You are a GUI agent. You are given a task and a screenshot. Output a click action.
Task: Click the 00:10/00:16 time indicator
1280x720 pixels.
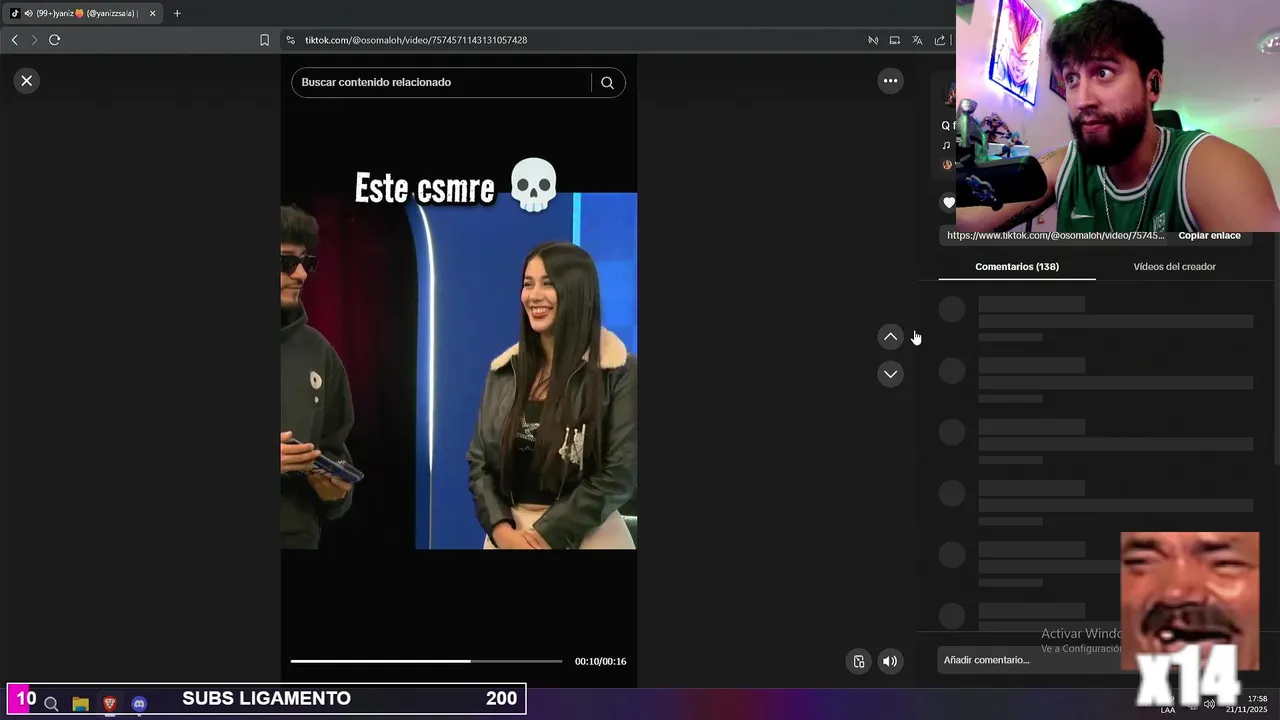click(600, 661)
